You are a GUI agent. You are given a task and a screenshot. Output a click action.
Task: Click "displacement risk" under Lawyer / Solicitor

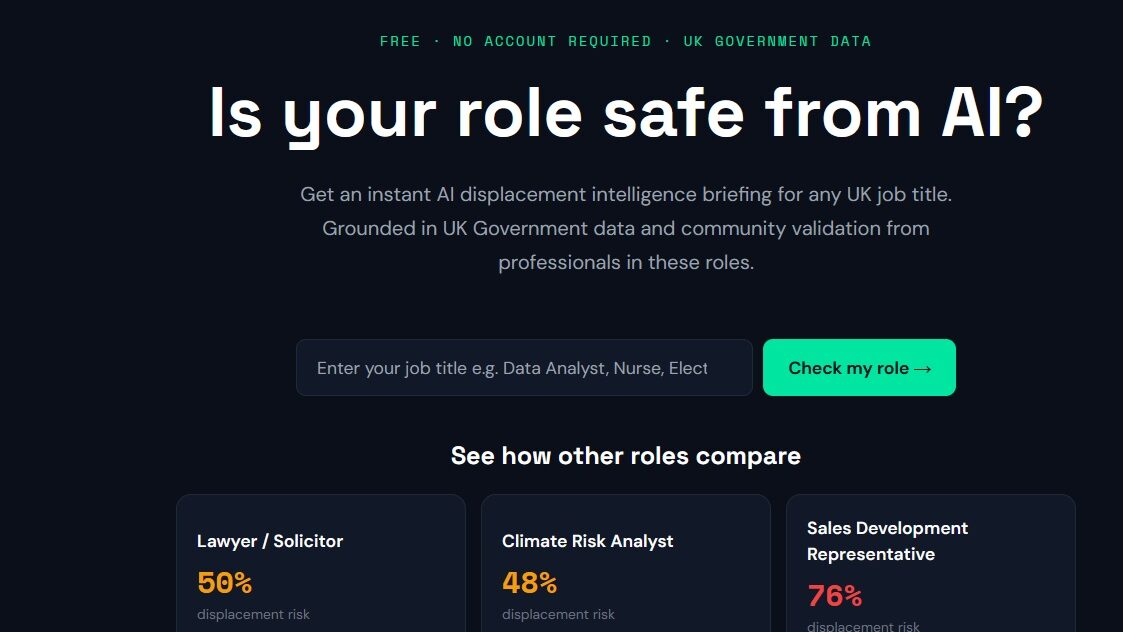pos(253,614)
